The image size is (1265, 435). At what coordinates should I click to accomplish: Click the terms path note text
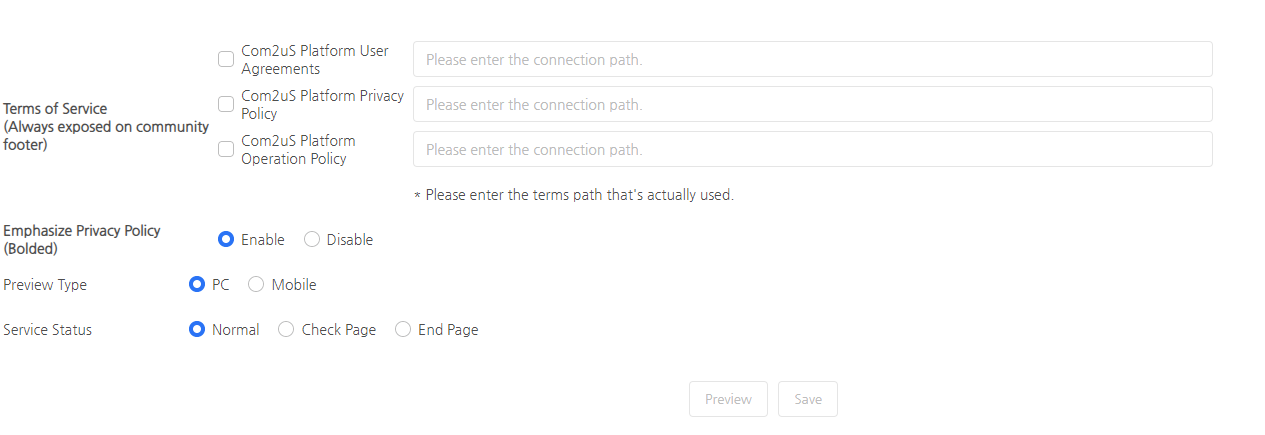578,195
